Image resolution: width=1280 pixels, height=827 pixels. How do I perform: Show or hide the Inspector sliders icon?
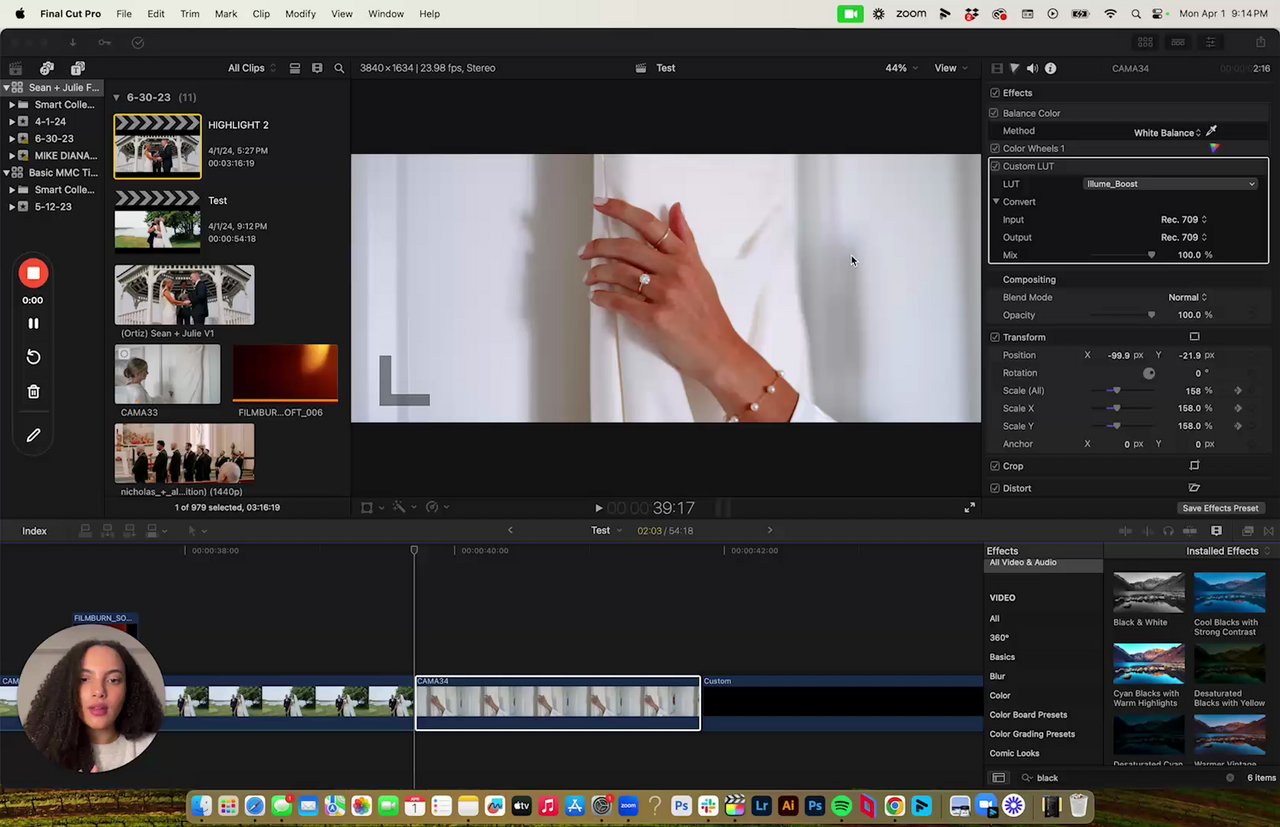[1210, 42]
